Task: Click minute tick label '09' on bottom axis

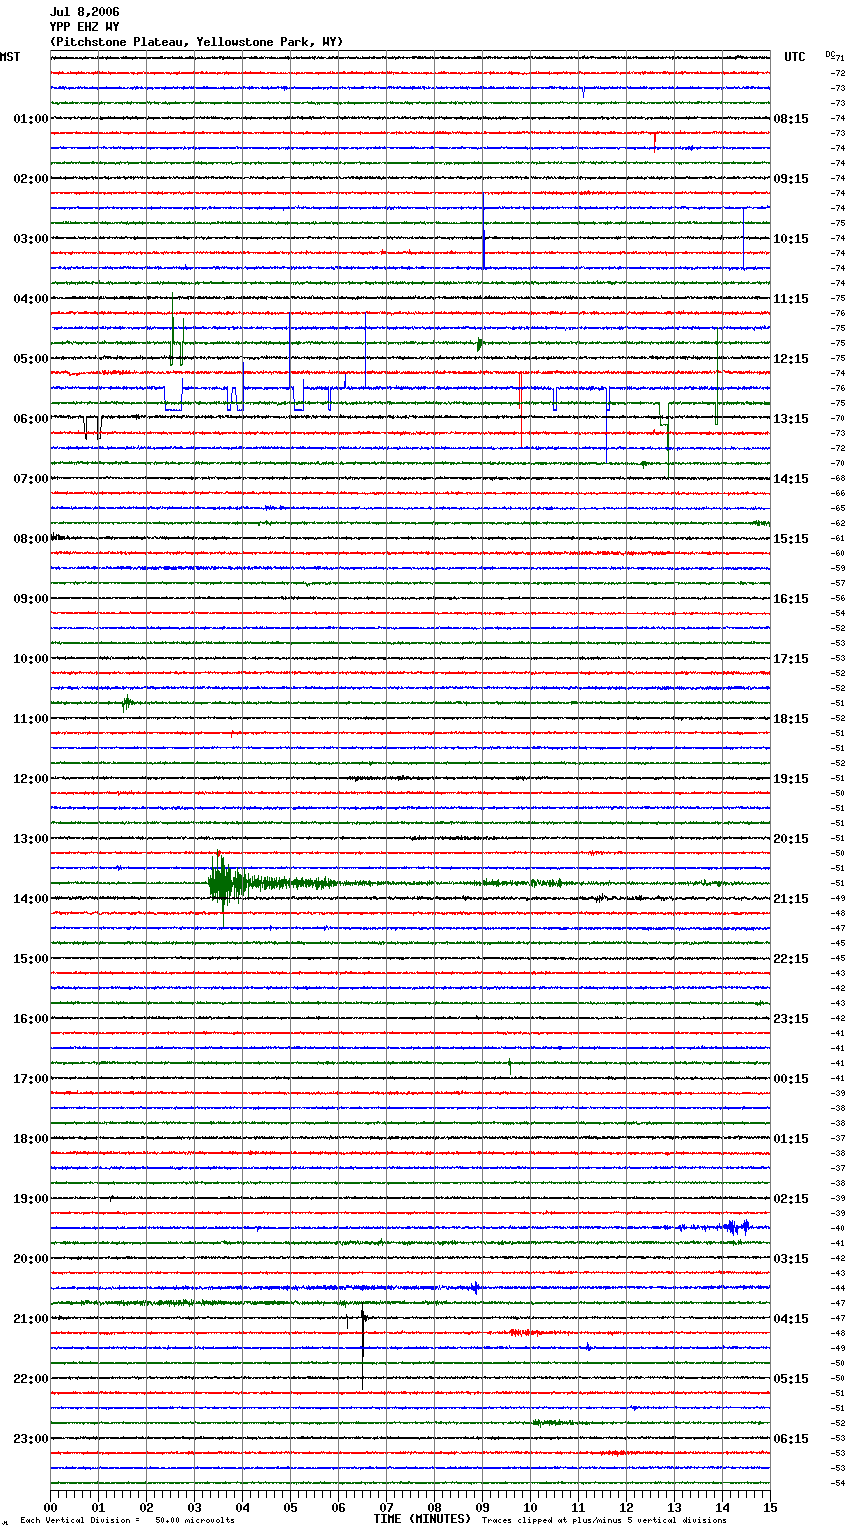Action: [x=482, y=1506]
